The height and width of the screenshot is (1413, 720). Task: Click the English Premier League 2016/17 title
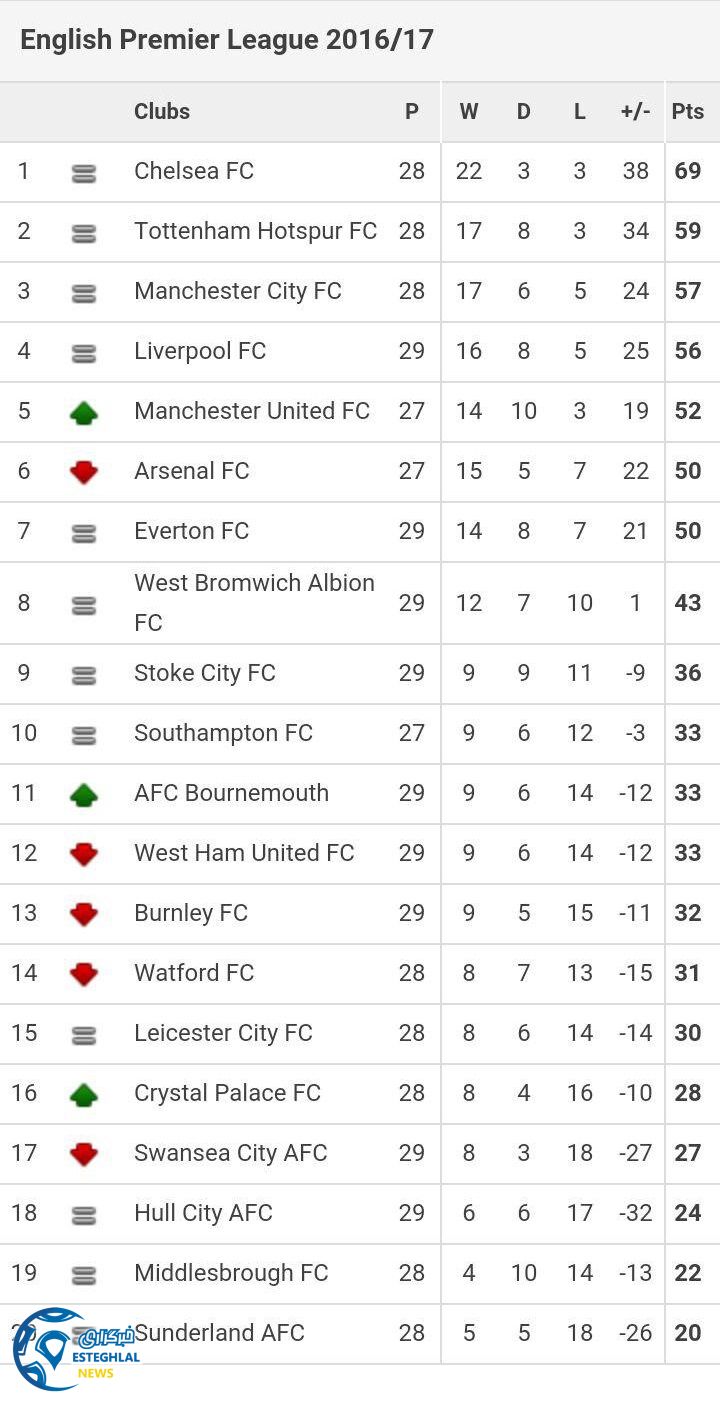(x=227, y=40)
